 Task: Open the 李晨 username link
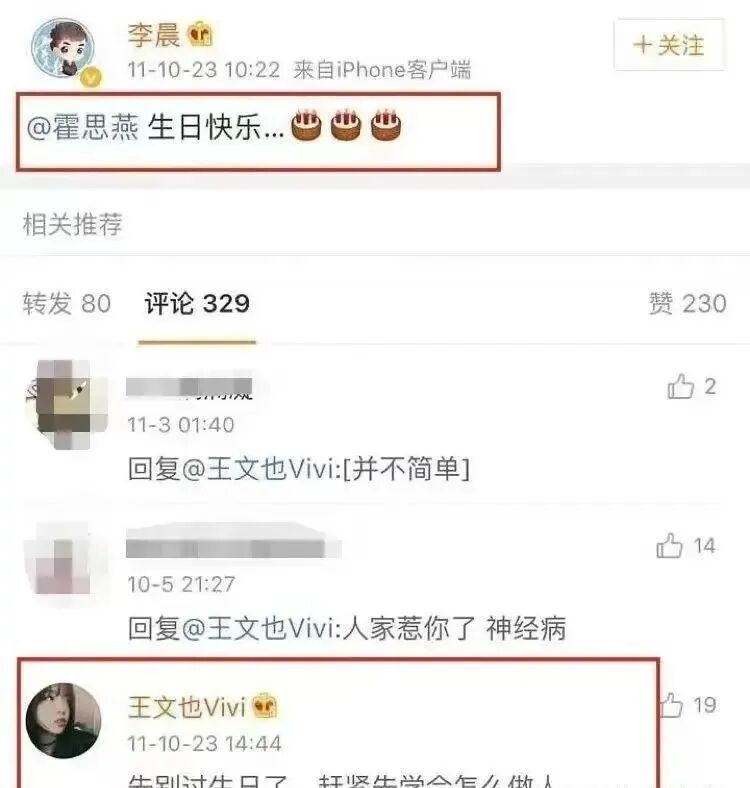coord(154,35)
